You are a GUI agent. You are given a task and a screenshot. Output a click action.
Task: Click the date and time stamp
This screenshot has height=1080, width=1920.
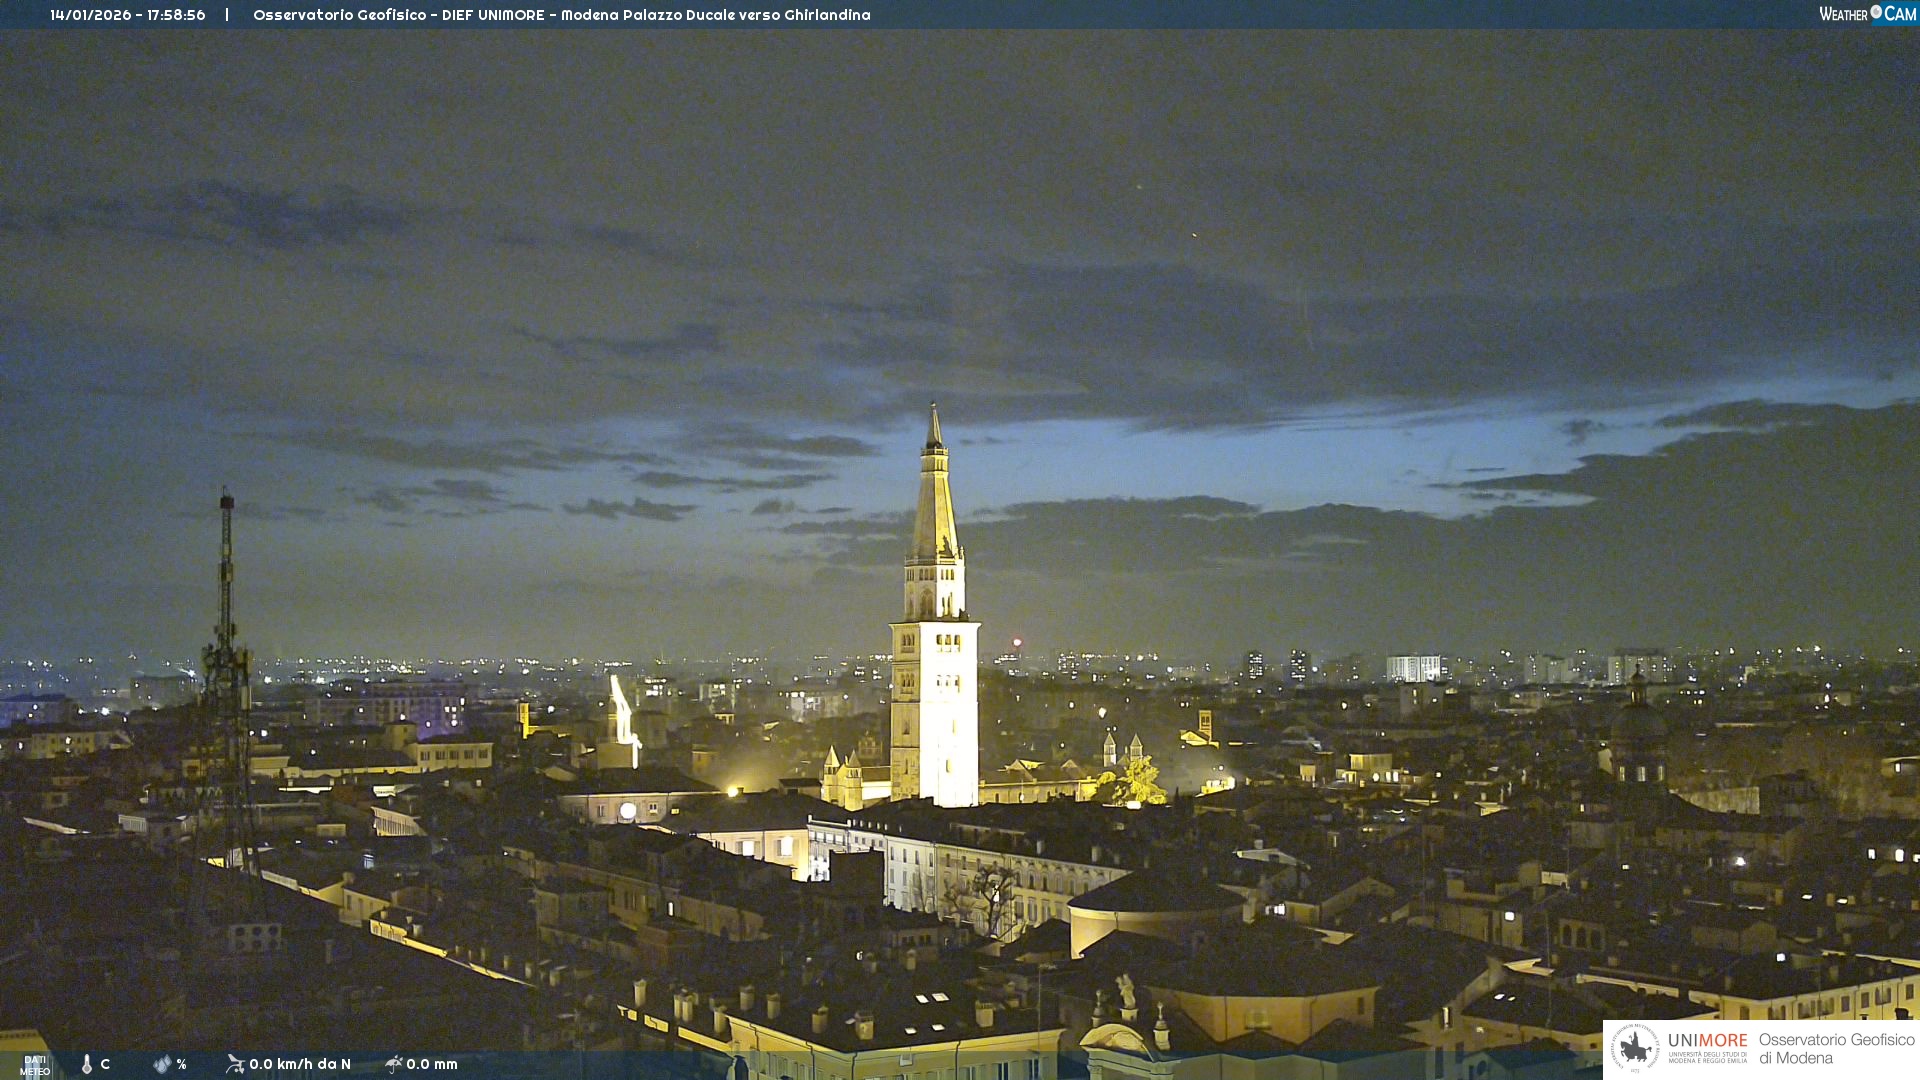point(128,15)
